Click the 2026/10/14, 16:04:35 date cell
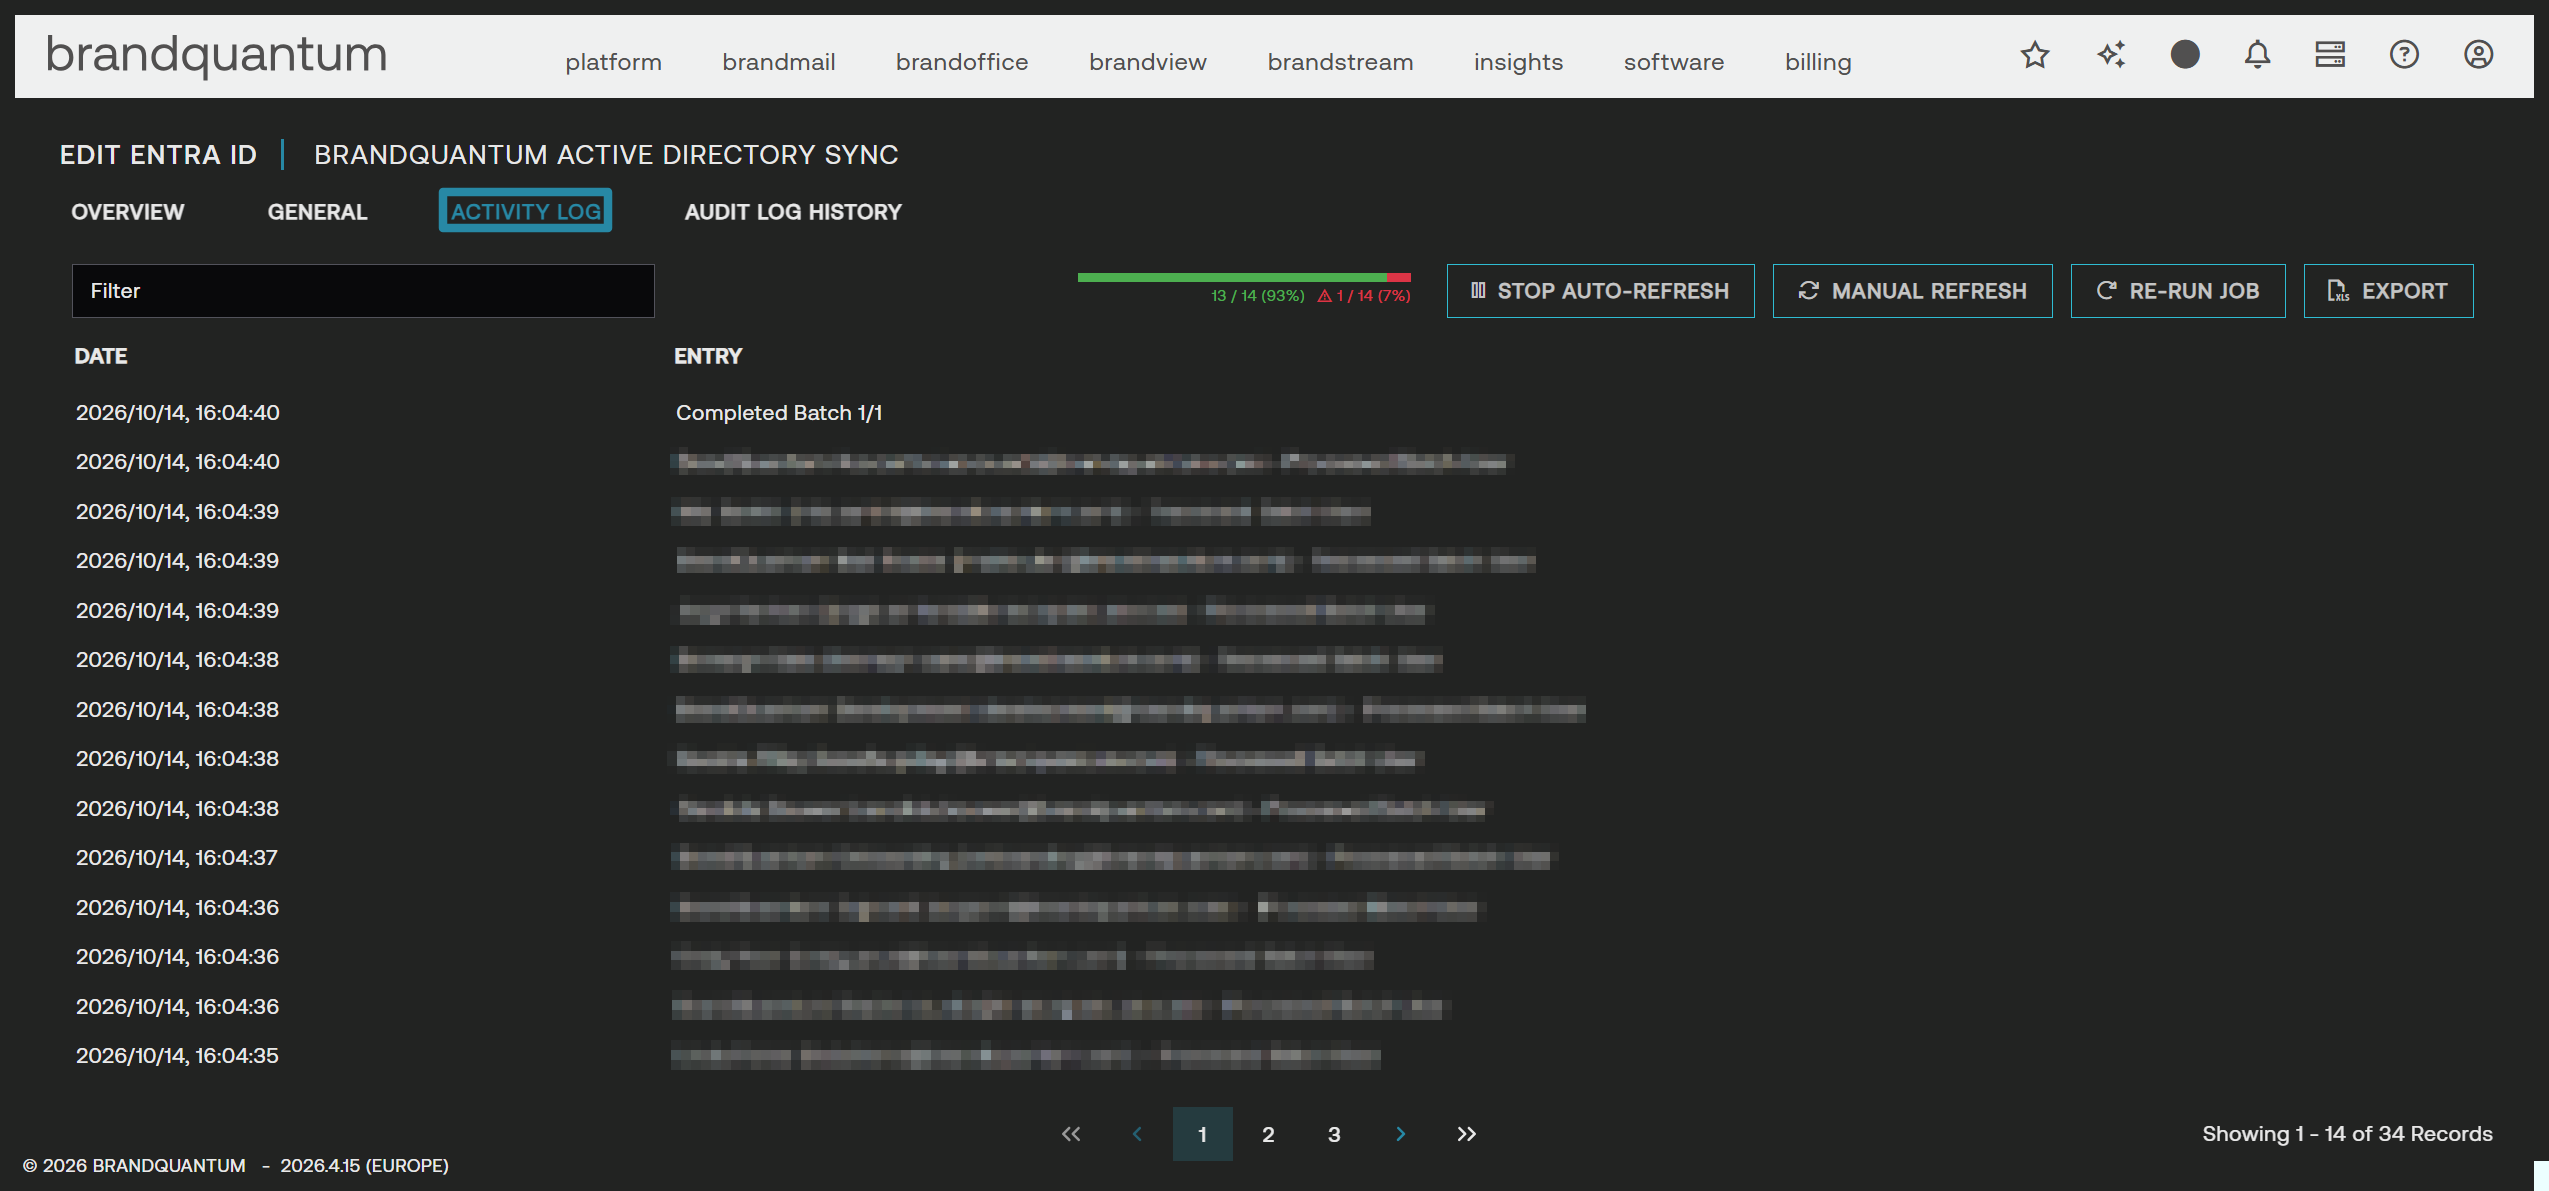Viewport: 2549px width, 1191px height. (177, 1056)
